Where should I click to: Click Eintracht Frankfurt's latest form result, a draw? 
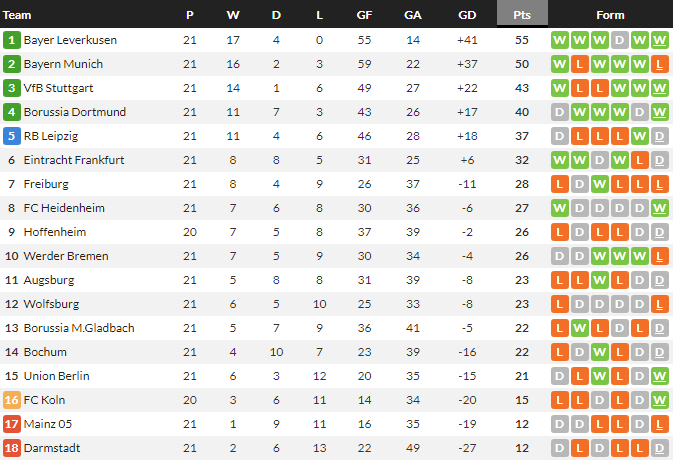(x=659, y=160)
